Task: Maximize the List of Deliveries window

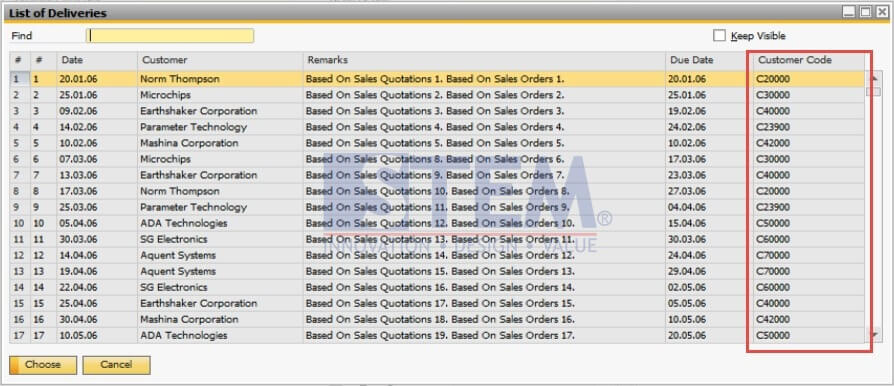Action: pos(865,12)
